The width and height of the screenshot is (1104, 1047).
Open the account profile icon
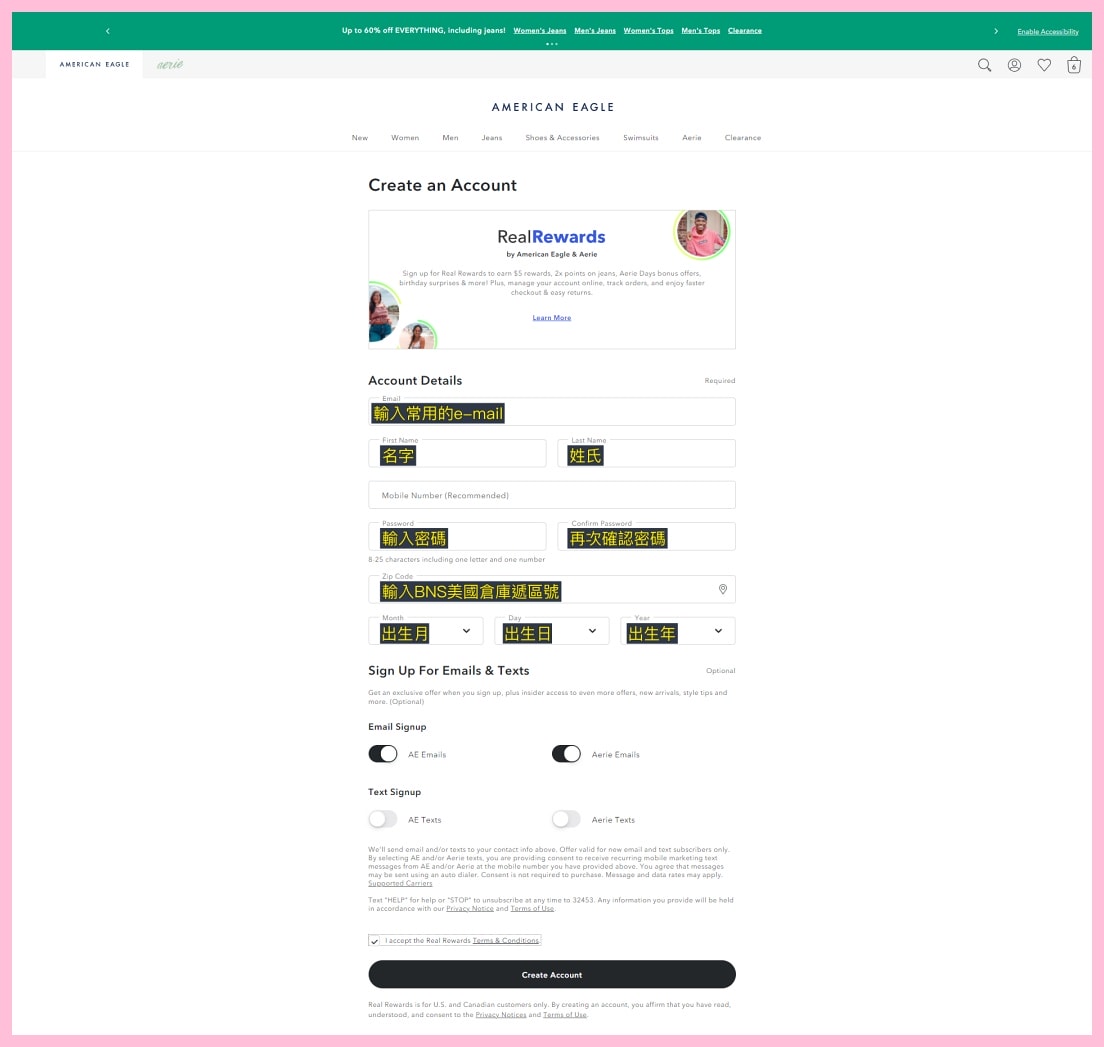[1014, 65]
